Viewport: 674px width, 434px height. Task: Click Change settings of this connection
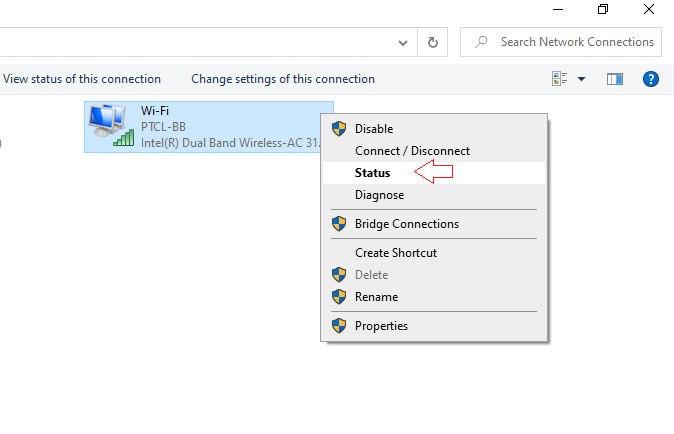pos(283,79)
